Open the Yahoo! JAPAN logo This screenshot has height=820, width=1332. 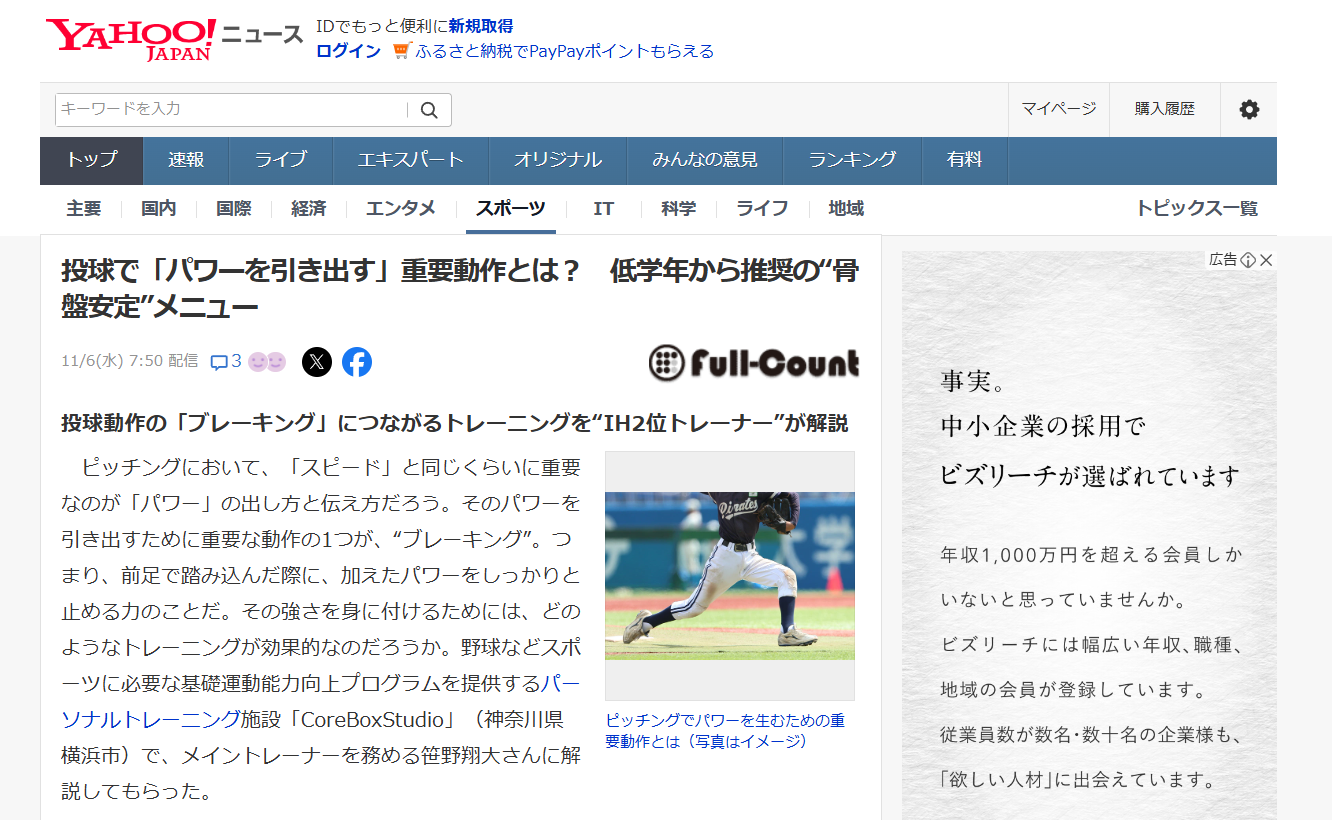coord(131,39)
